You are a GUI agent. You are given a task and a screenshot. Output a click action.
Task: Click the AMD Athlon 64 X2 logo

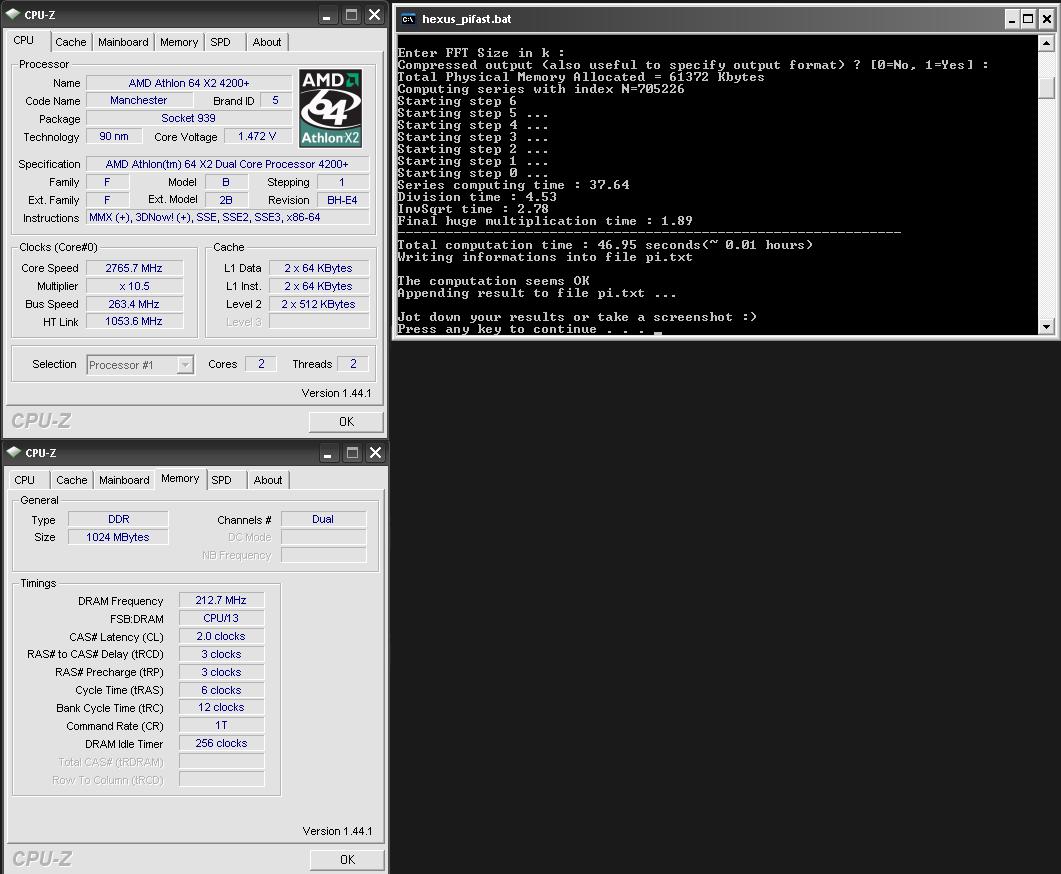330,108
